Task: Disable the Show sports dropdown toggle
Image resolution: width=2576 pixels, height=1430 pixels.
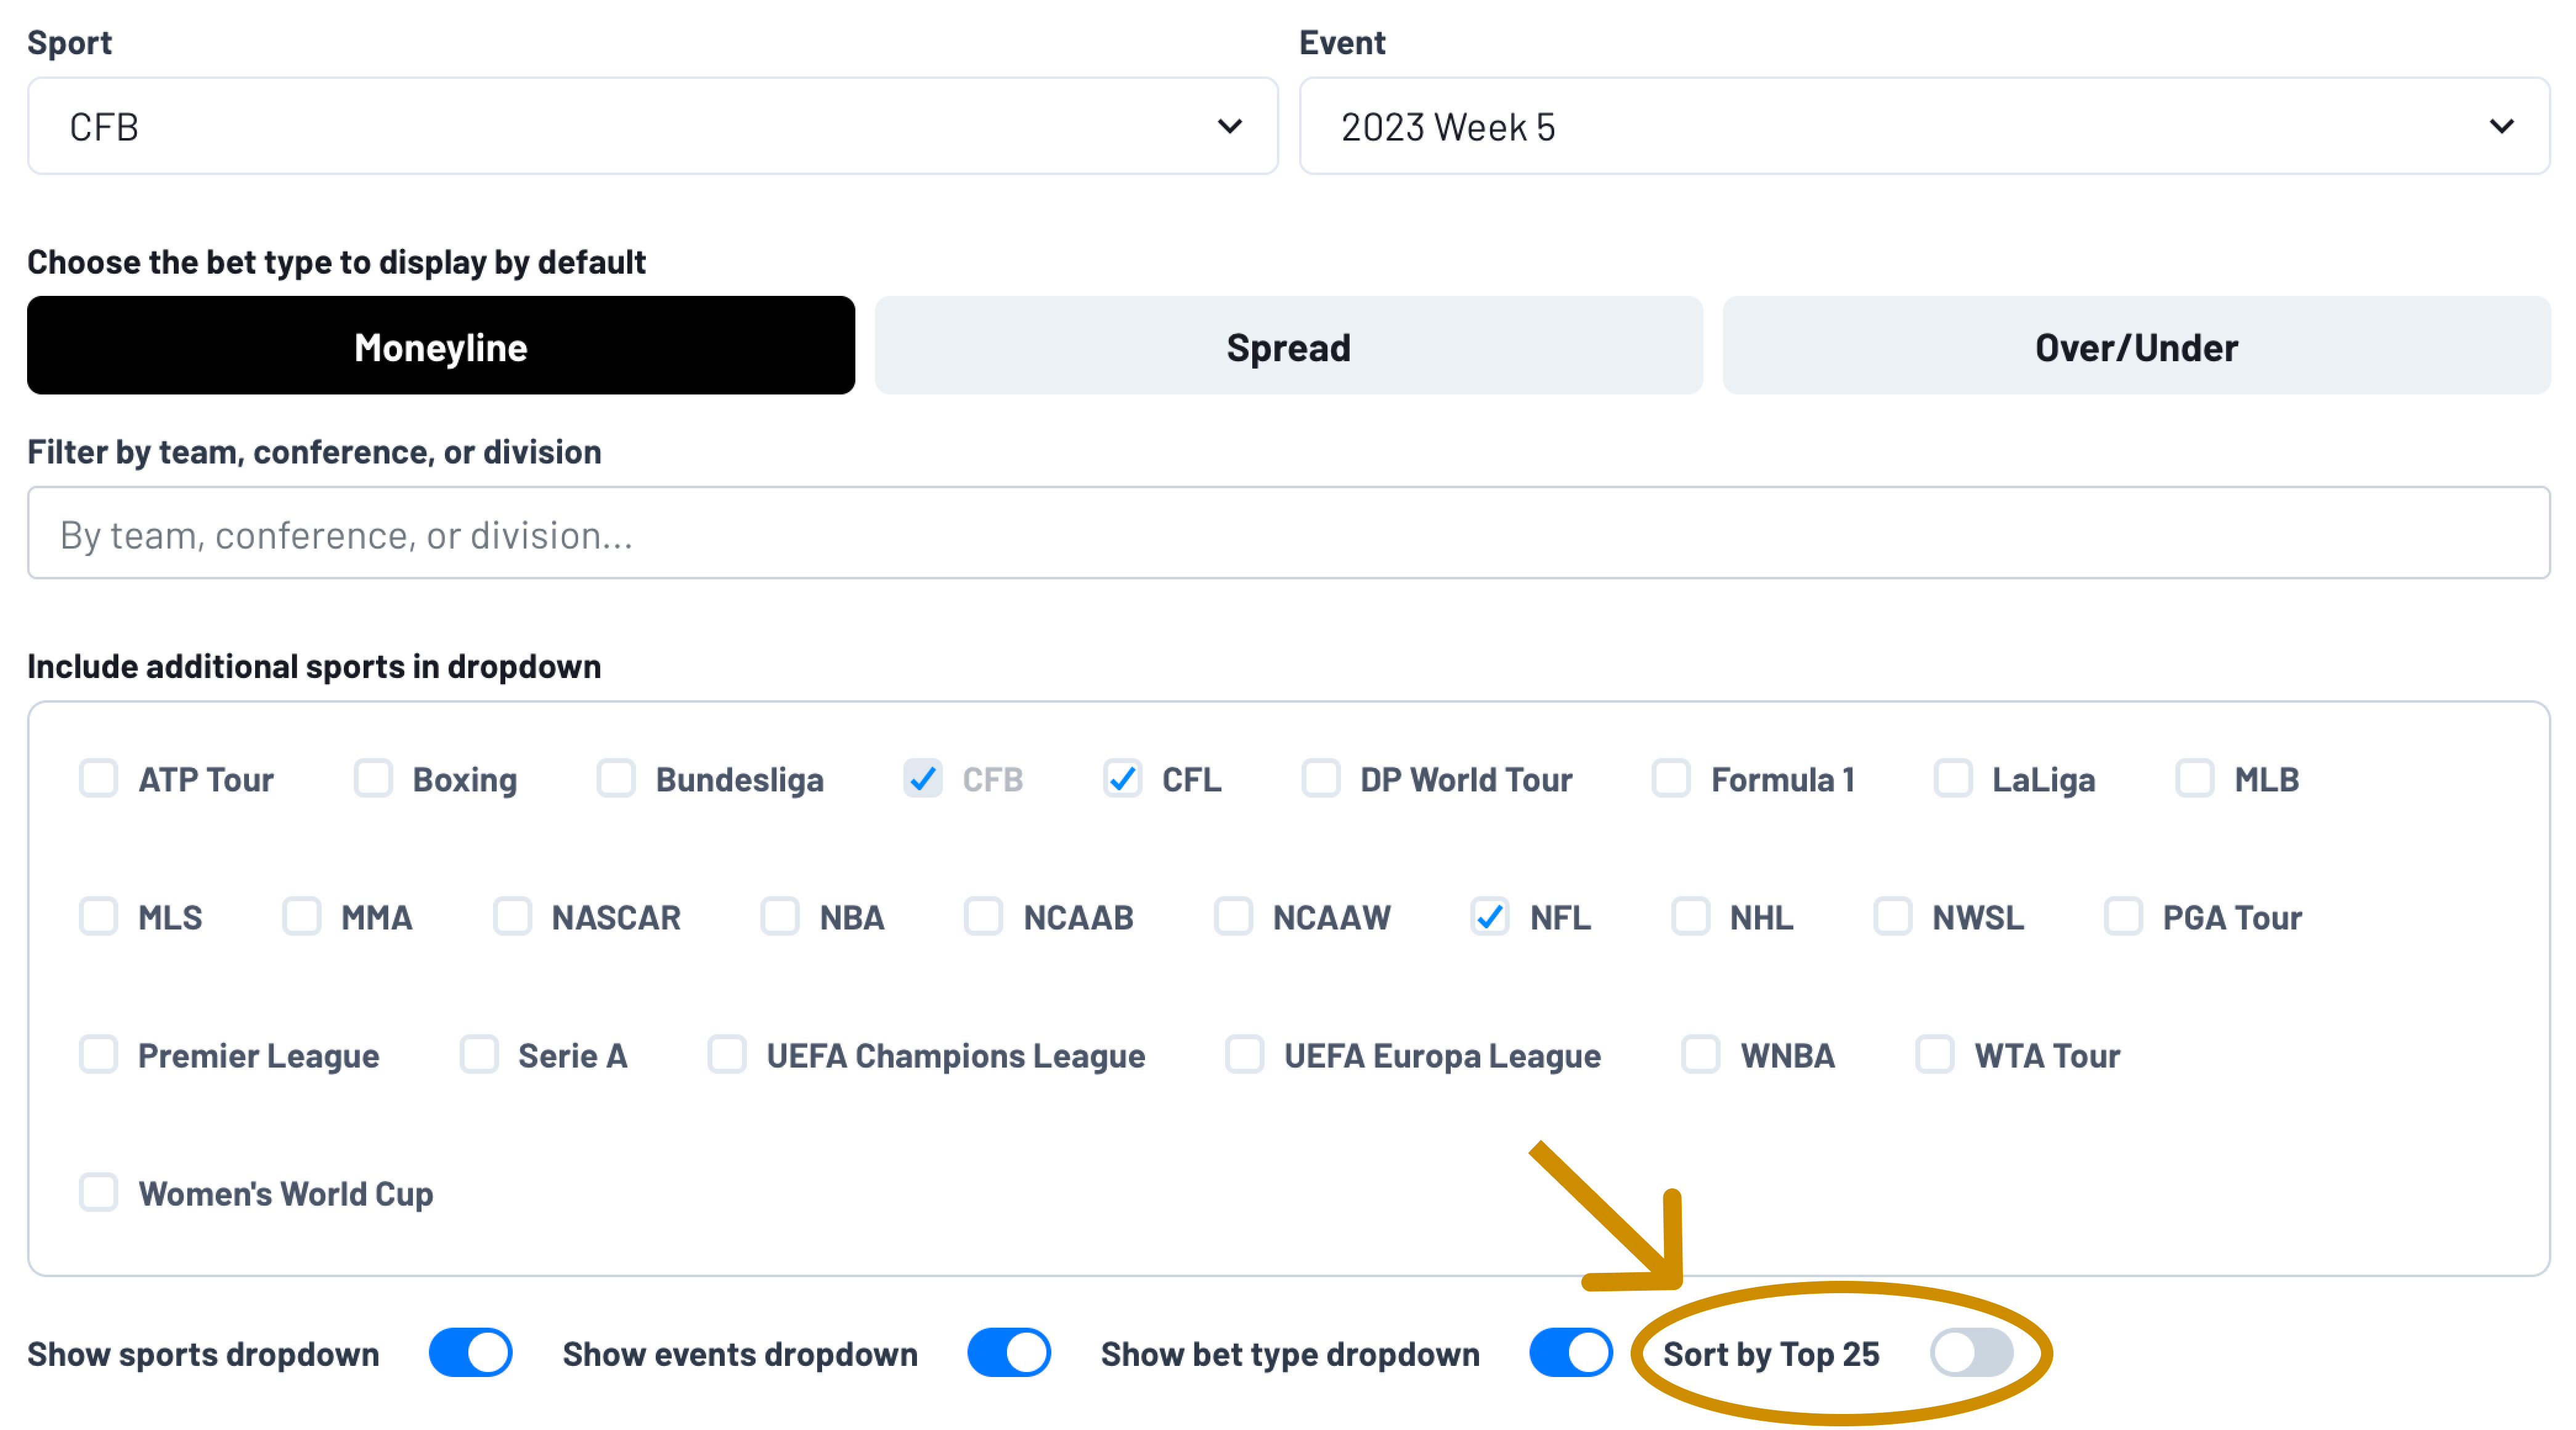Action: coord(470,1353)
